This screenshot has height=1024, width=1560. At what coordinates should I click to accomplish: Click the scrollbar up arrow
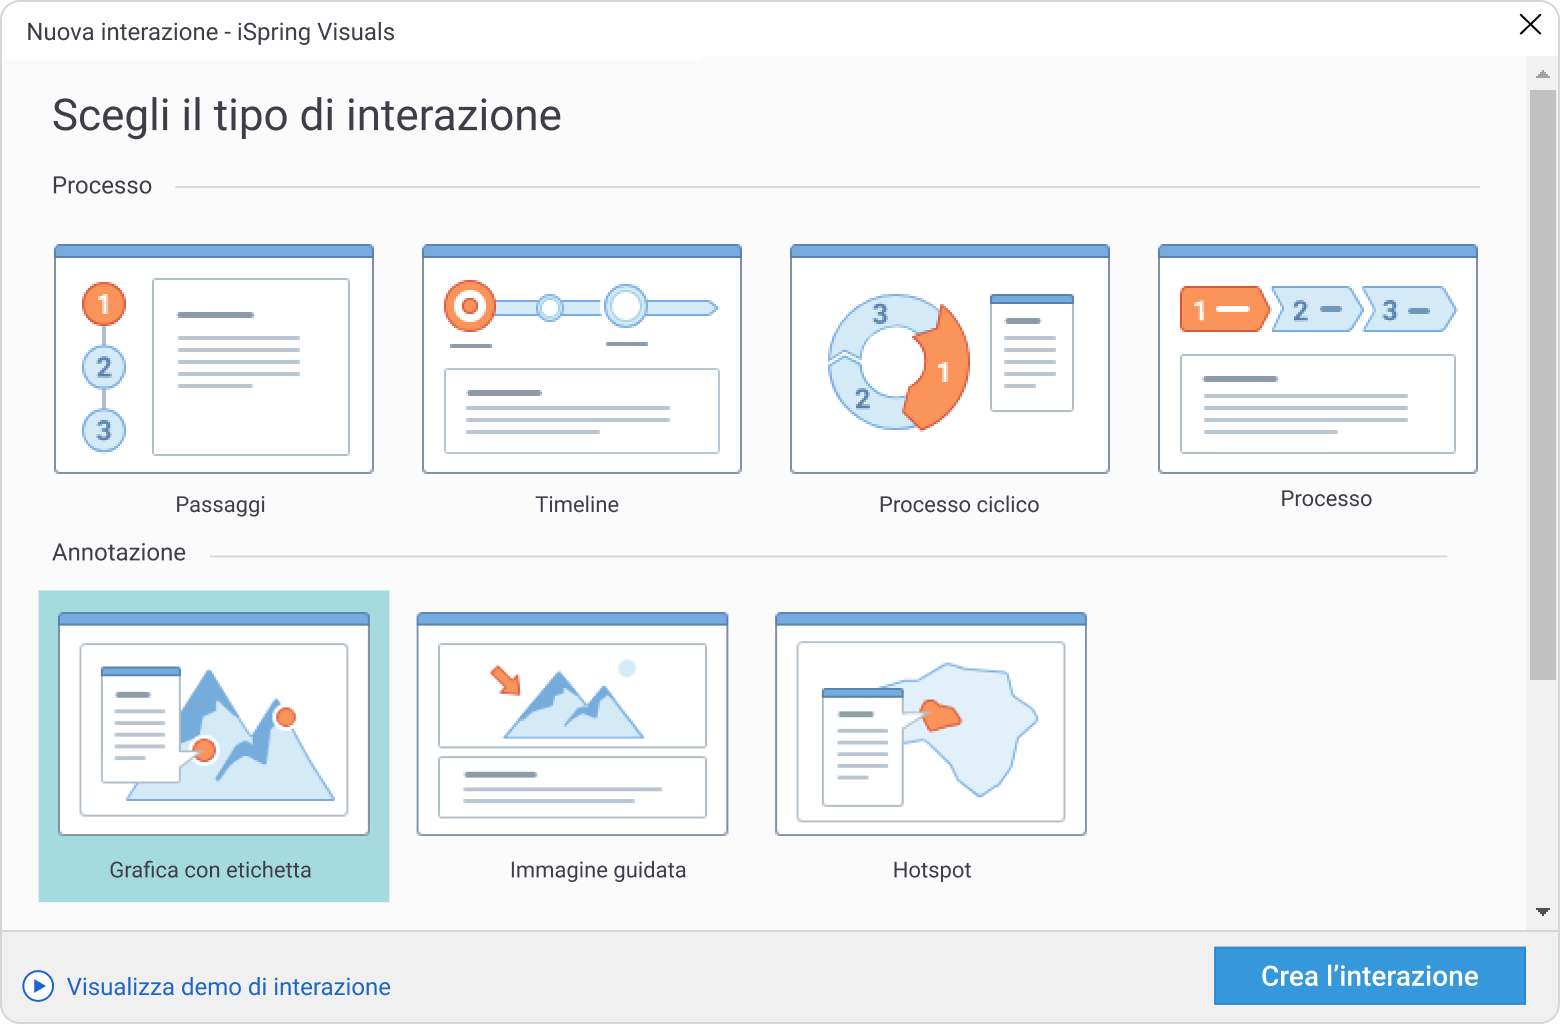click(x=1543, y=74)
